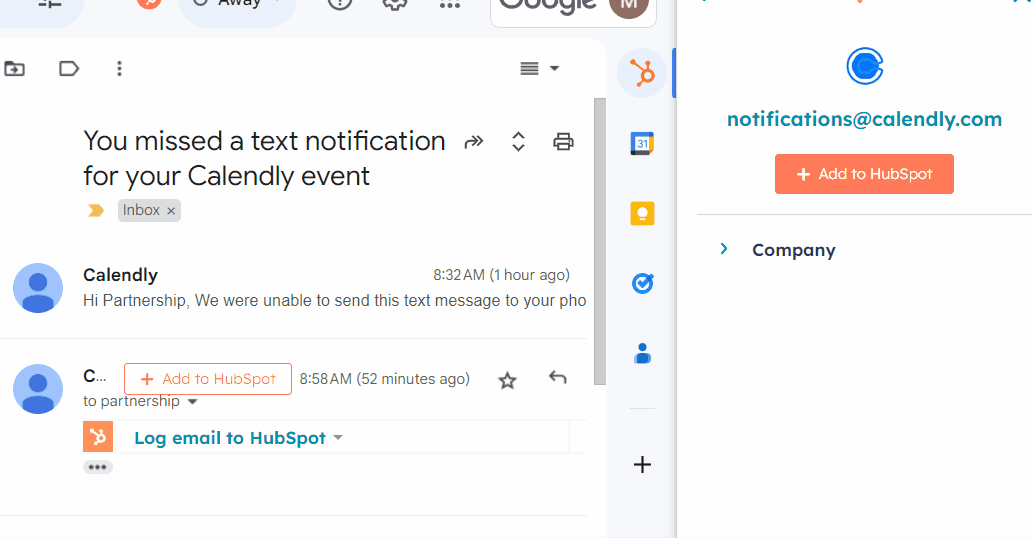
Task: Click the Company section label
Action: [x=793, y=250]
